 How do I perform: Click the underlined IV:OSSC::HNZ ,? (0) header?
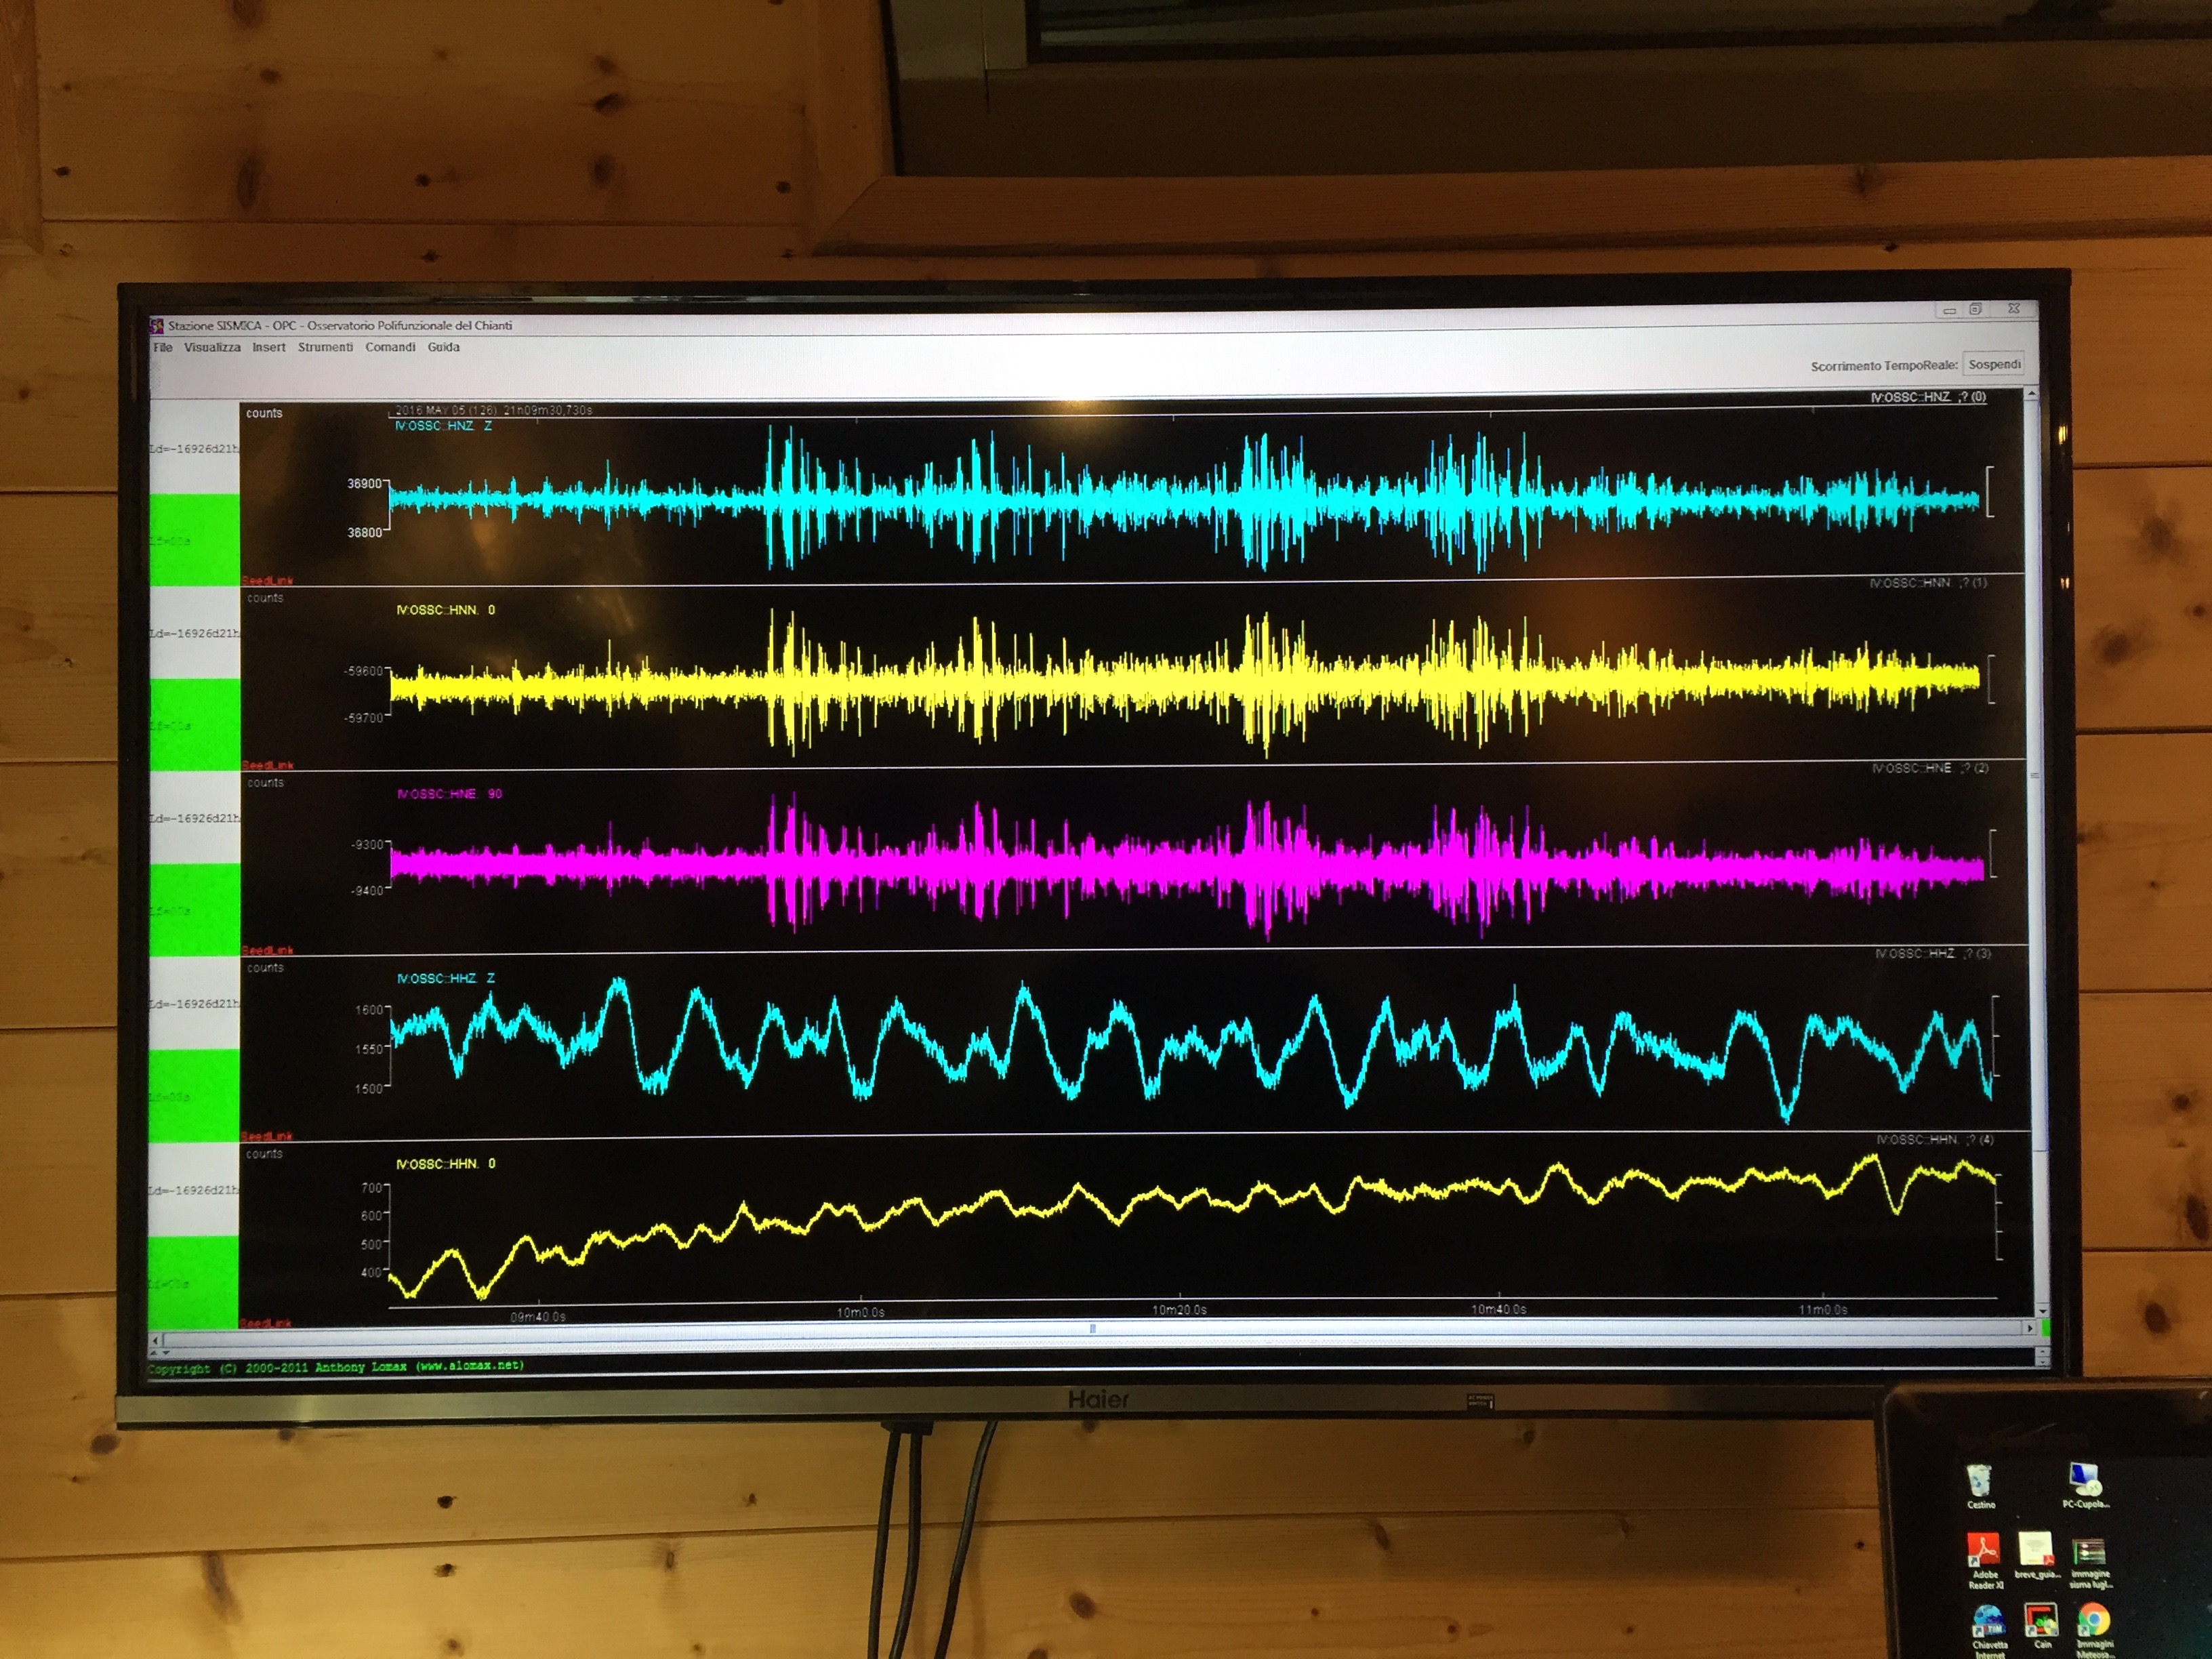(1928, 397)
